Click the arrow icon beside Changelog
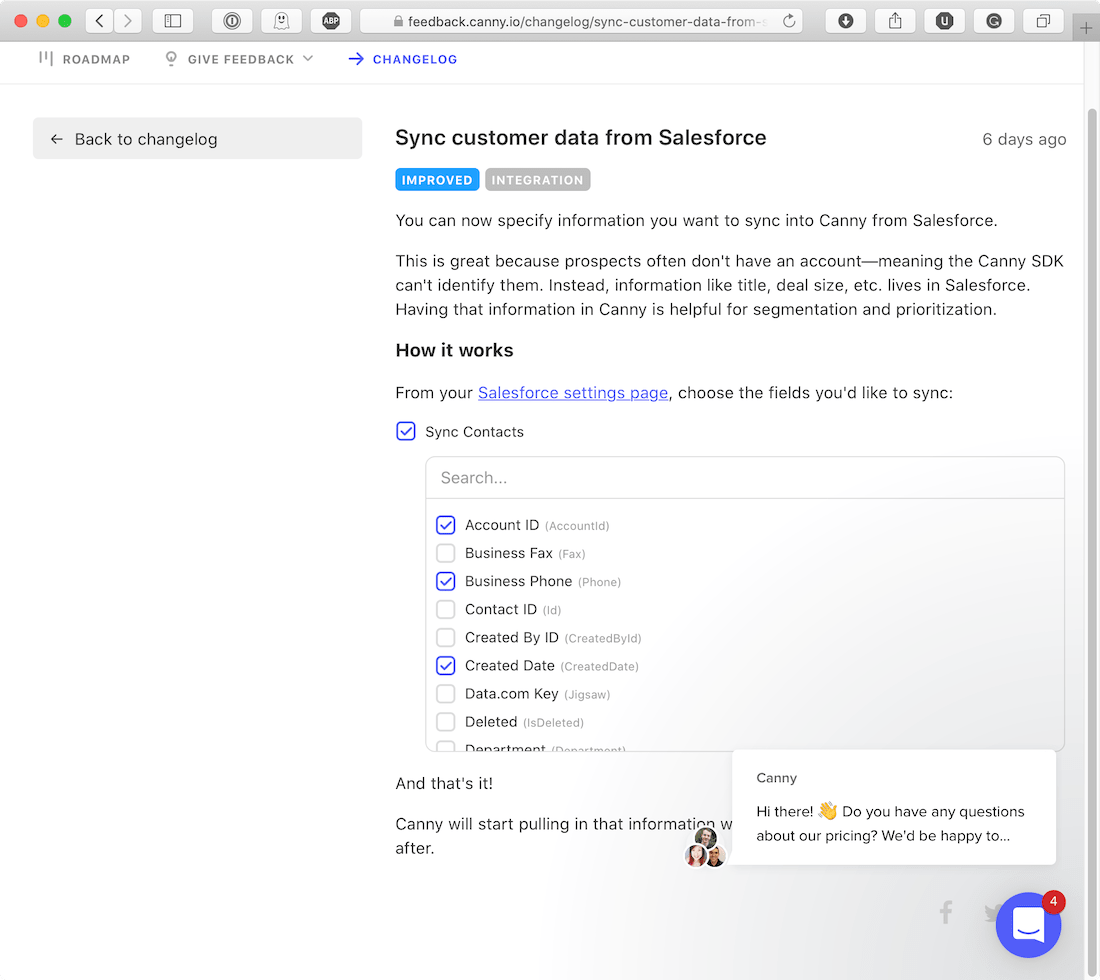 point(356,59)
